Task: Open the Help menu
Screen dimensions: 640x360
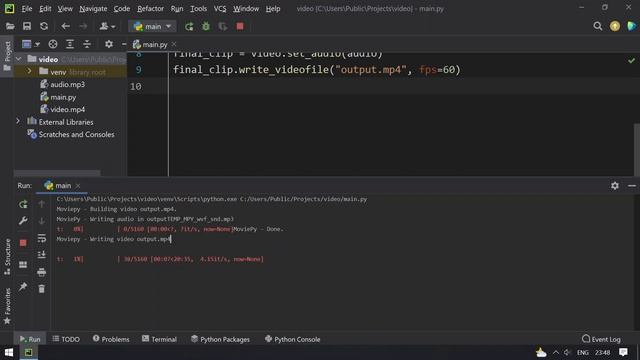Action: coord(273,9)
